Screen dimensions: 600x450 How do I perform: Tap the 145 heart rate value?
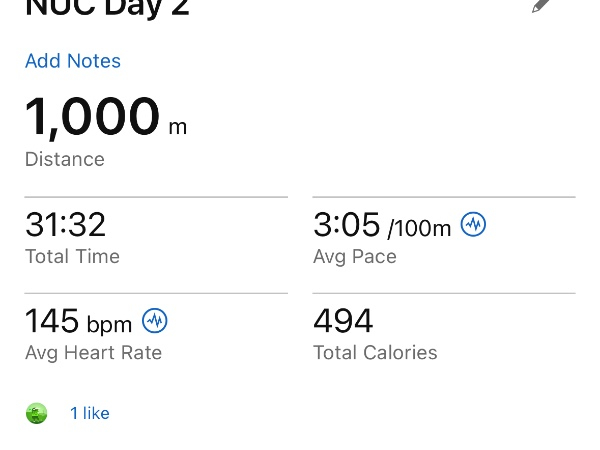click(52, 321)
